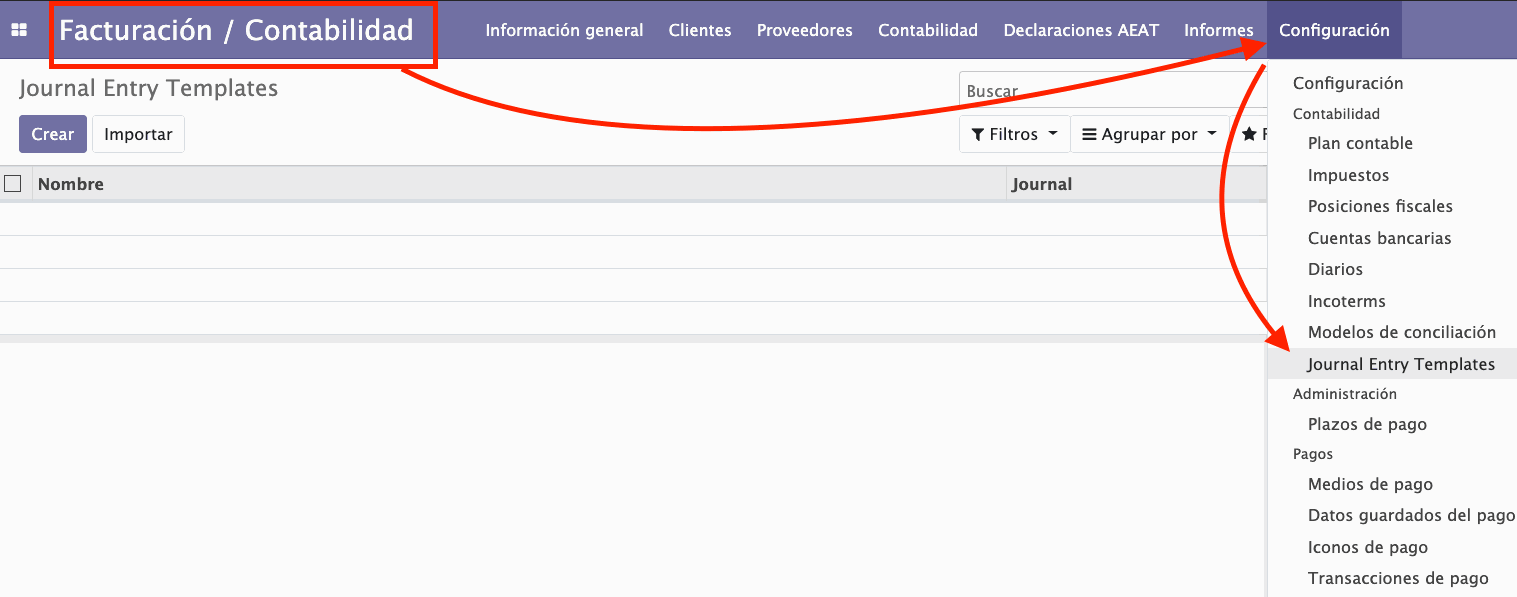Open Plan contable menu entry
Viewport: 1517px width, 597px height.
click(x=1360, y=143)
